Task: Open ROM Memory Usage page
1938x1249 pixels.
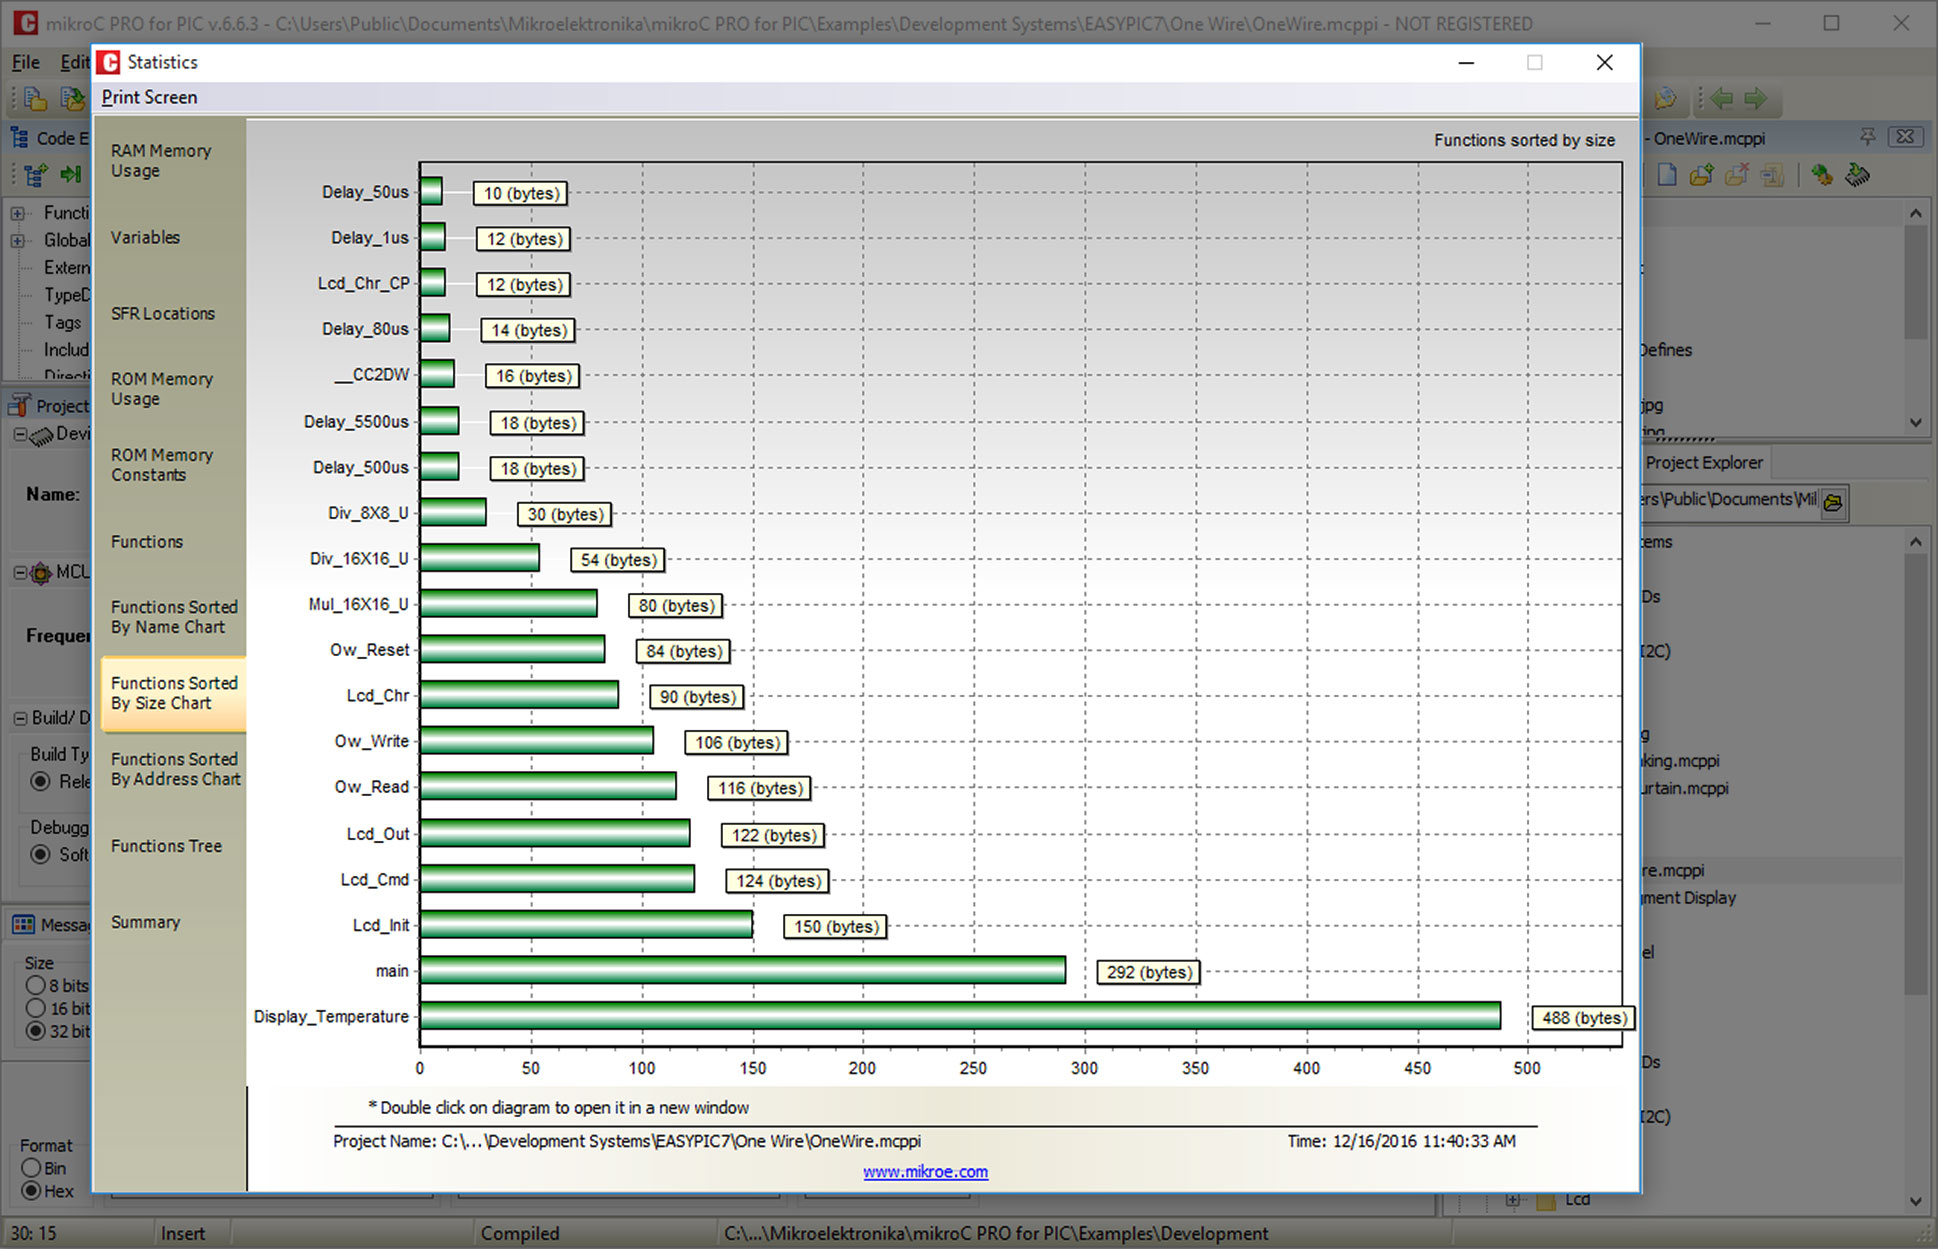Action: coord(162,389)
